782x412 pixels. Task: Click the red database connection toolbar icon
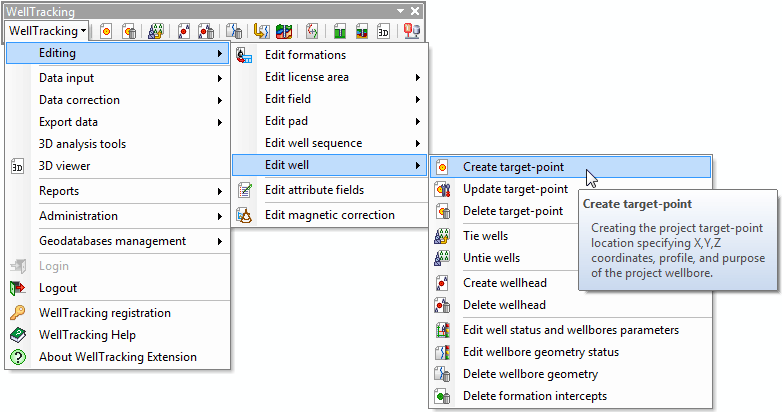[x=411, y=31]
